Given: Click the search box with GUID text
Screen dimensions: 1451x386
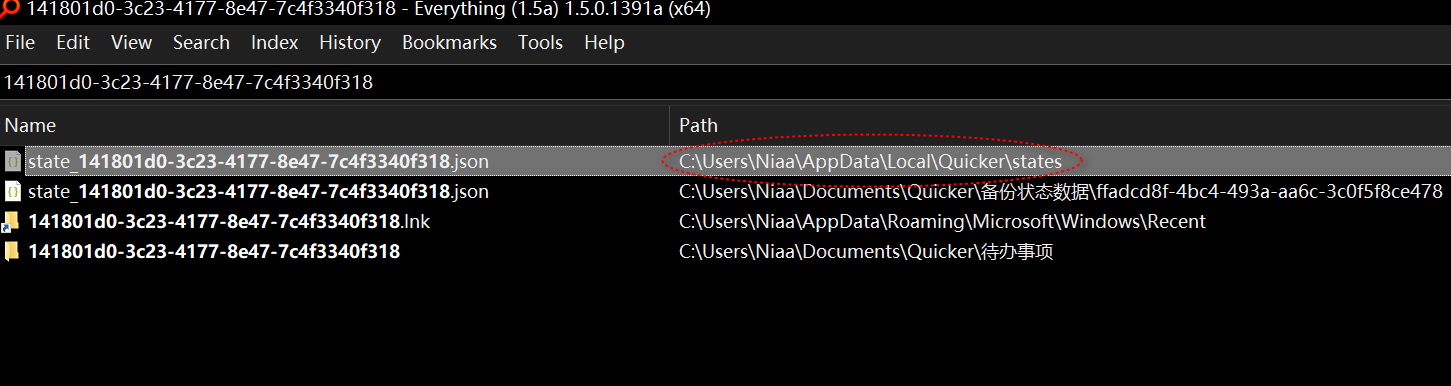Looking at the screenshot, I should click(725, 82).
